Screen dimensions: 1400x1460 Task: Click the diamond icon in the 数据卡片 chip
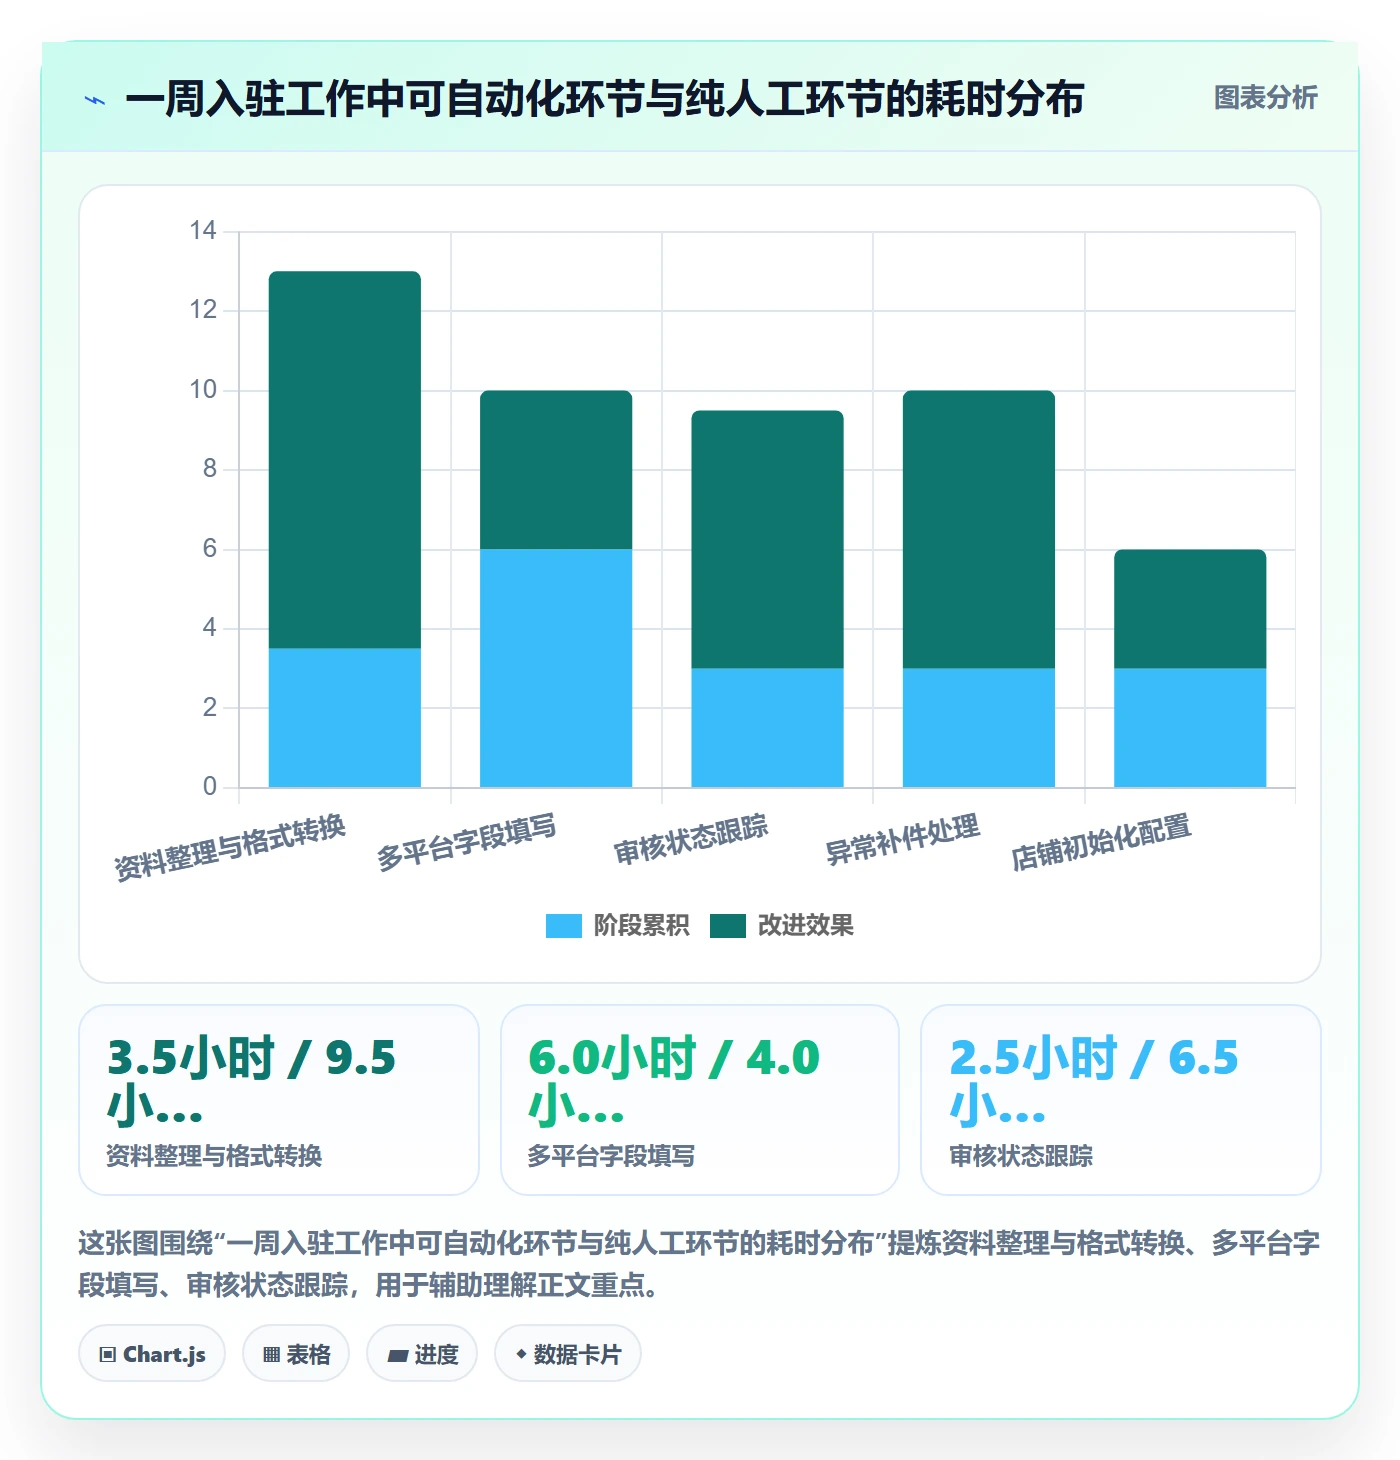point(521,1354)
